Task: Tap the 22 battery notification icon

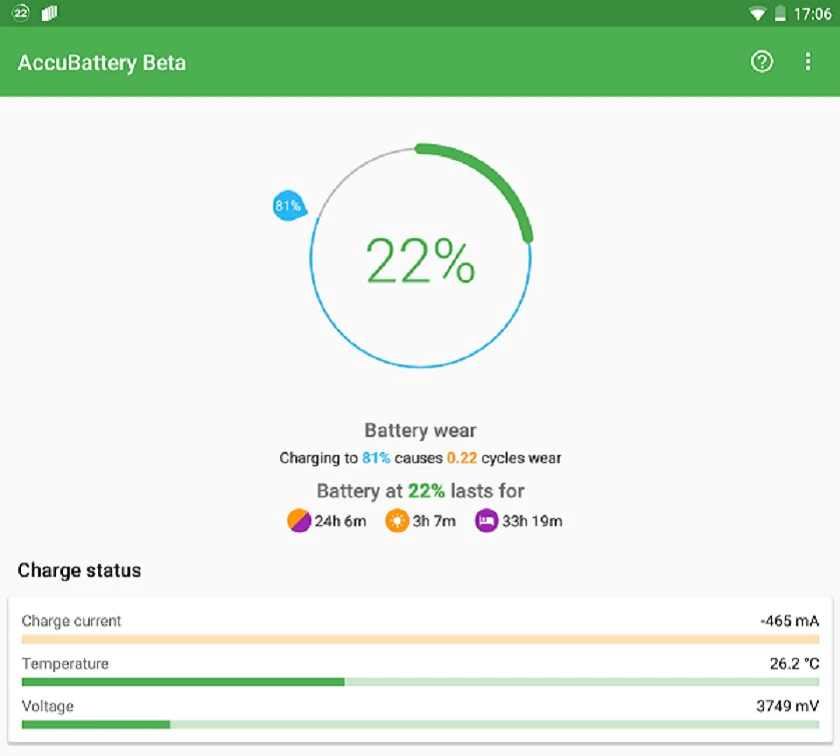Action: pyautogui.click(x=21, y=13)
